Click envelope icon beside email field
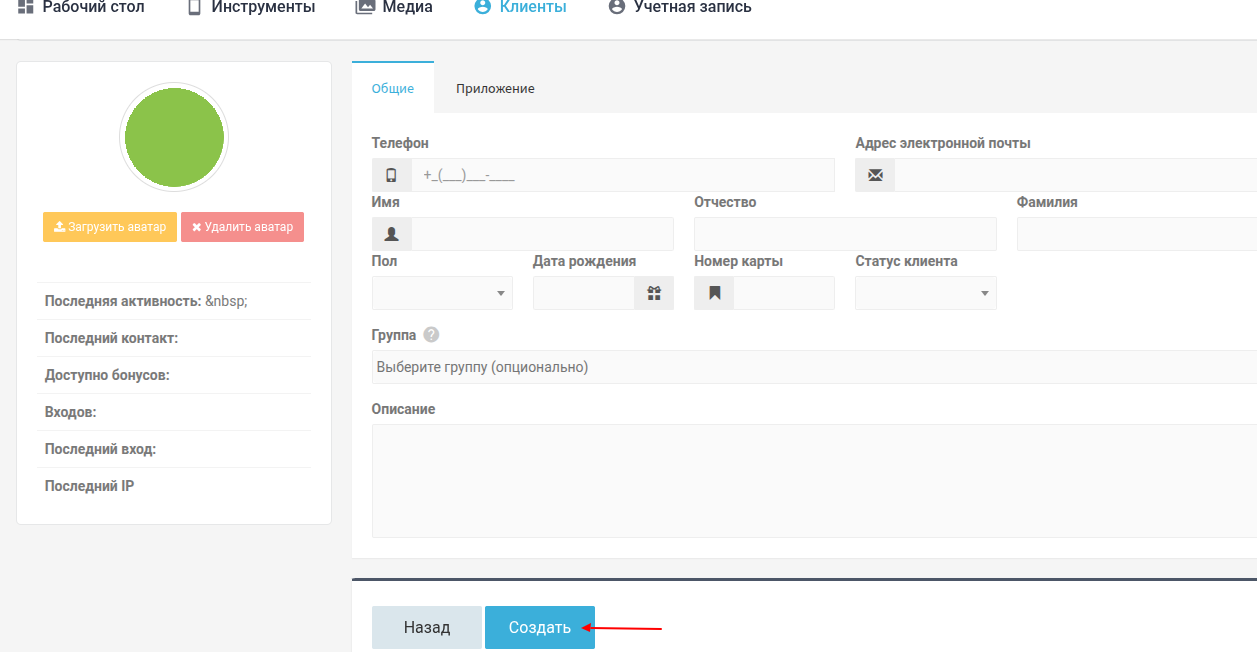This screenshot has width=1257, height=652. point(875,175)
